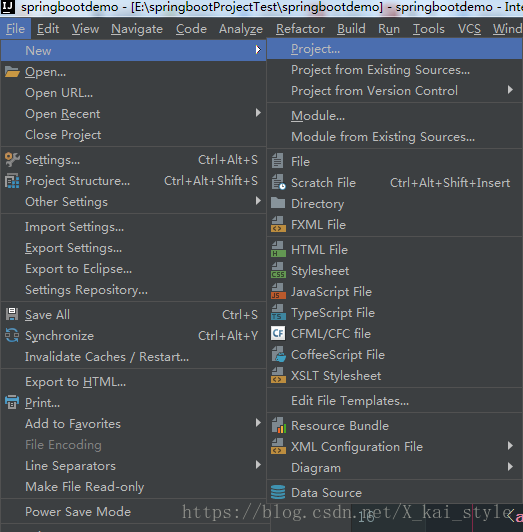
Task: Open the Analyze menu
Action: 241,29
